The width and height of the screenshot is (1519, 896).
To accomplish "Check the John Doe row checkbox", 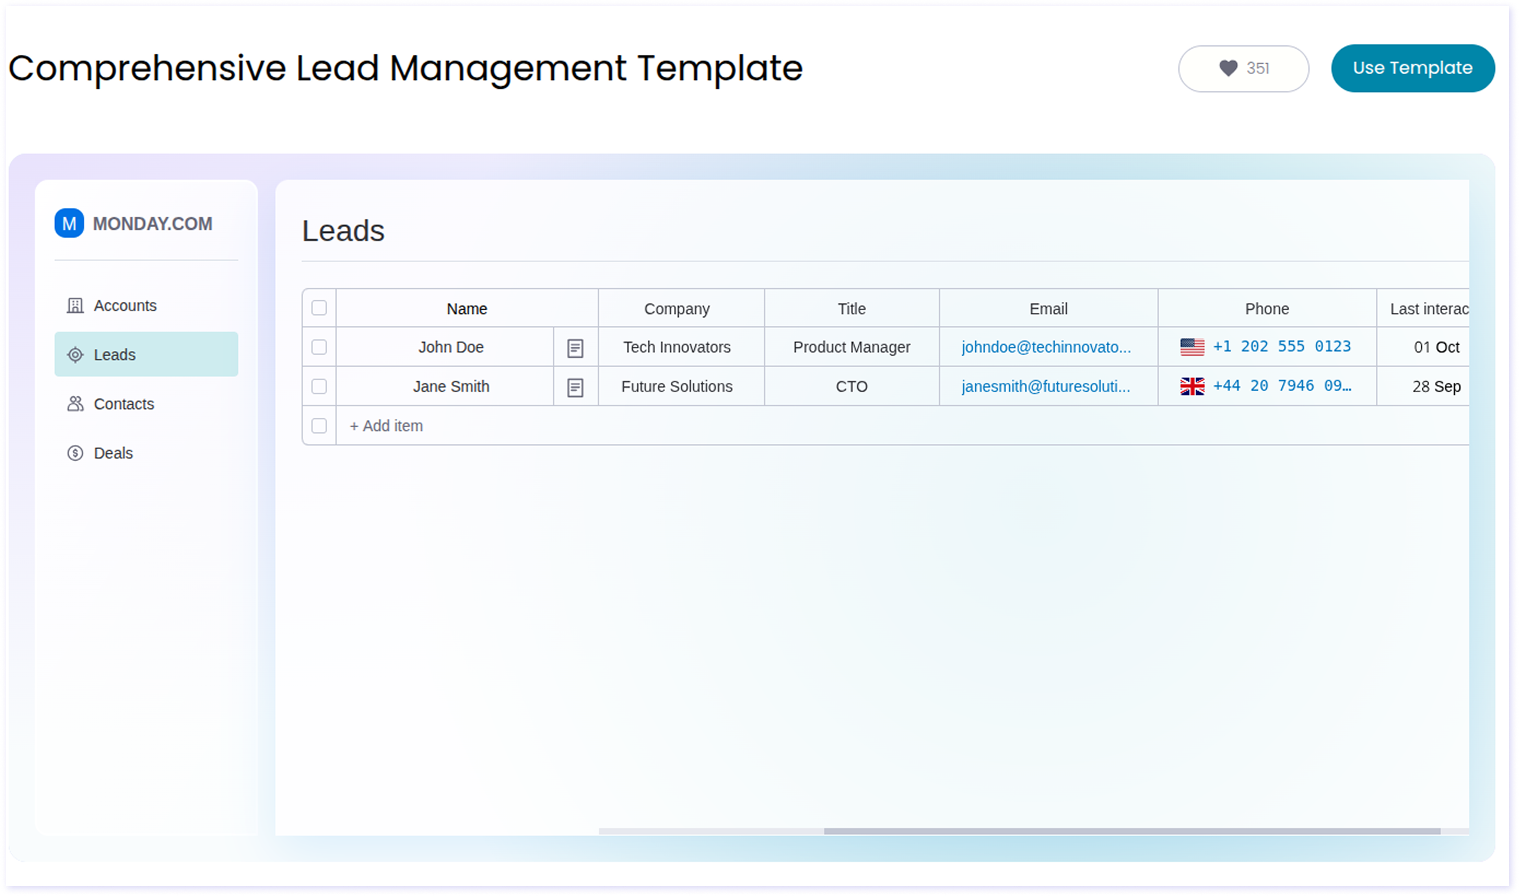I will point(319,347).
